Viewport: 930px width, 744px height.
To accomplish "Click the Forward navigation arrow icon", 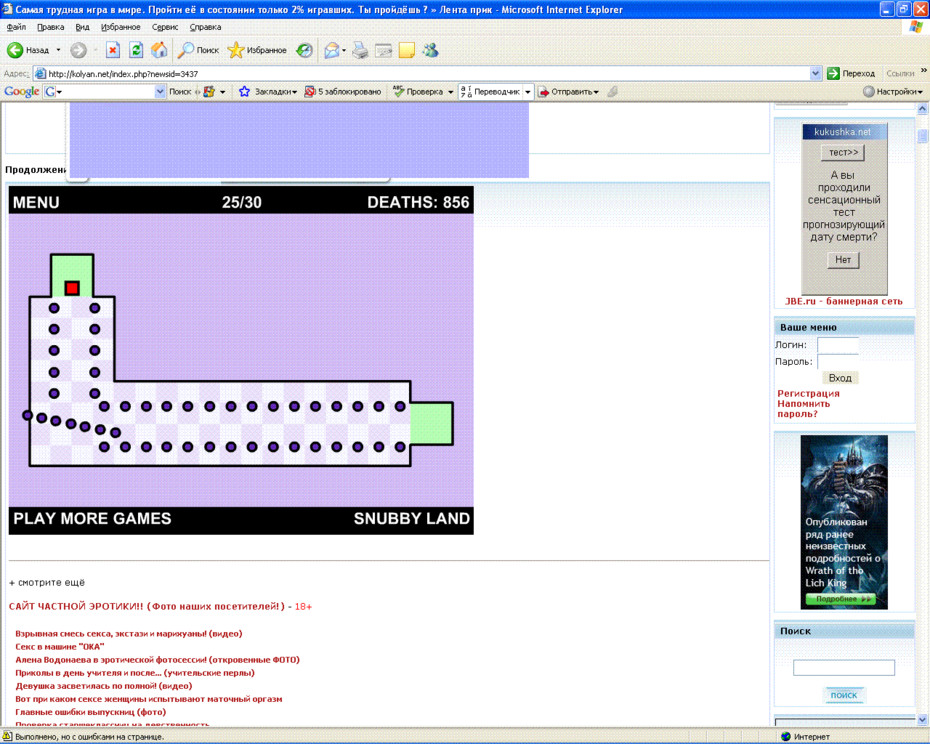I will pos(78,50).
